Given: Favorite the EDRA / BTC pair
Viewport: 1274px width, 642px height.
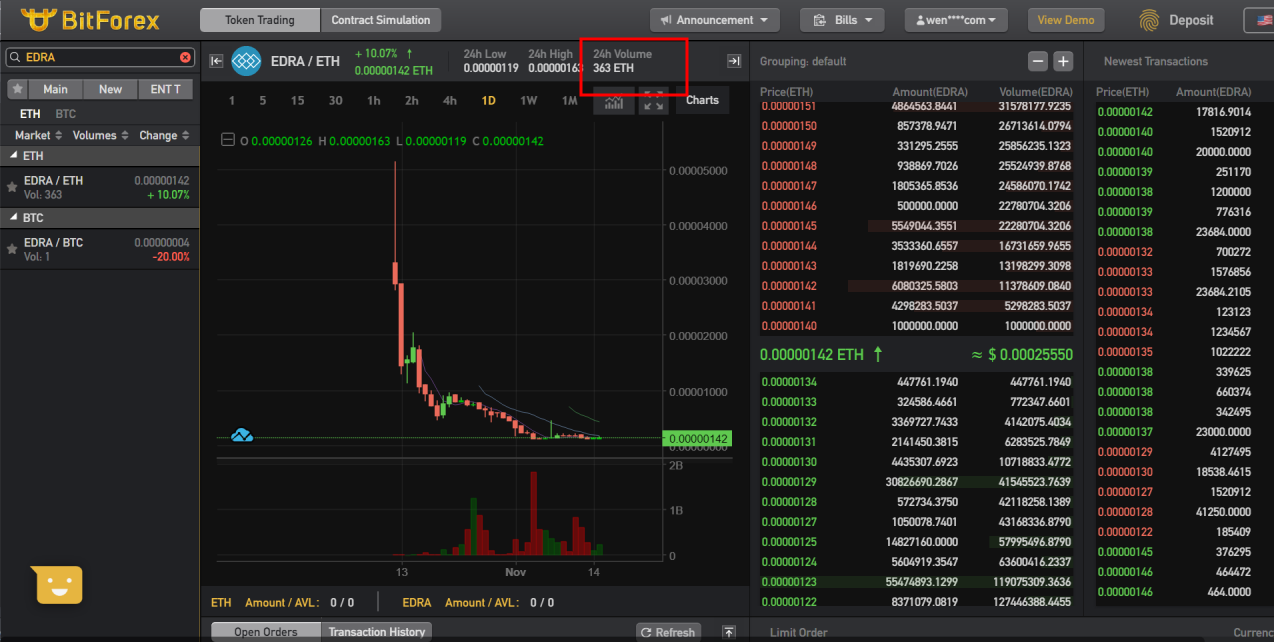Looking at the screenshot, I should click(12, 249).
